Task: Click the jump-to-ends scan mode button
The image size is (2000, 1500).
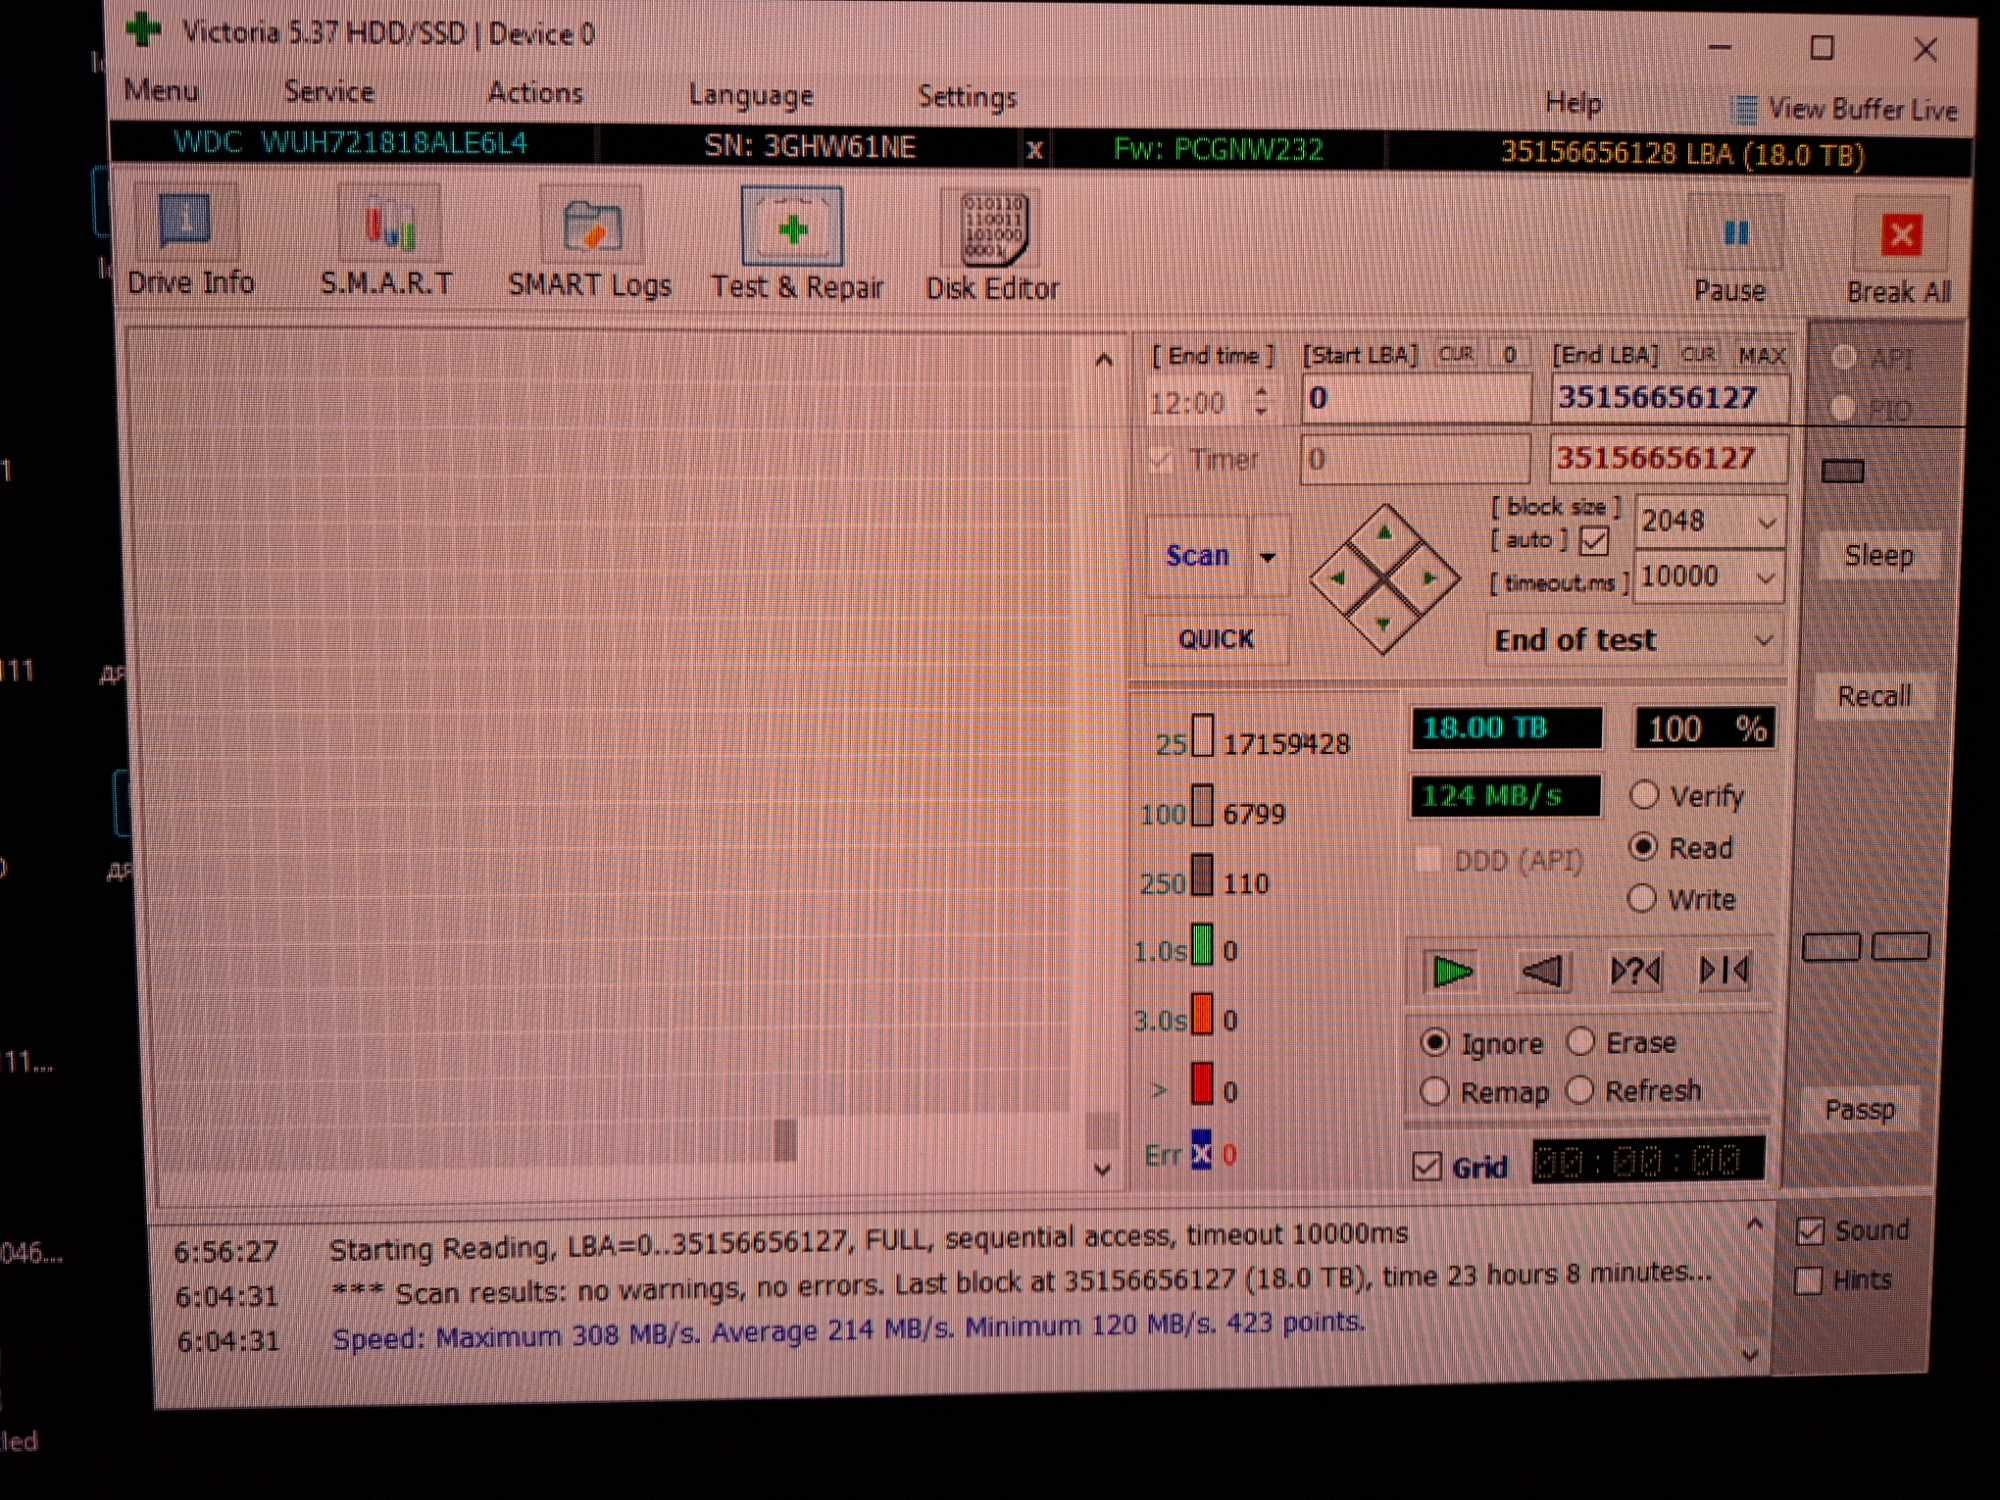Action: 1725,970
